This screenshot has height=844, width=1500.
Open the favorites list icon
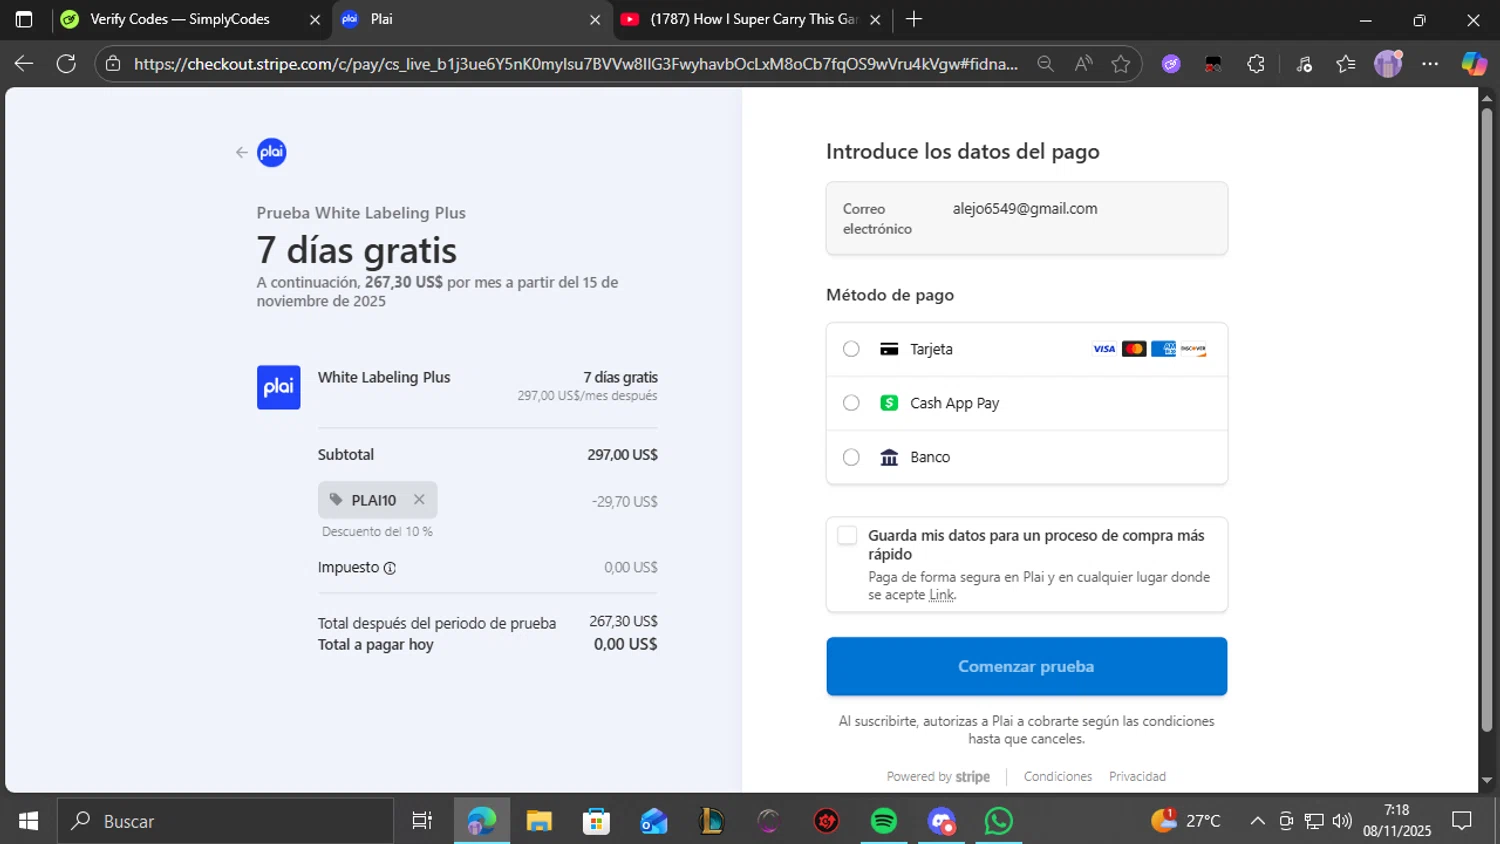click(x=1346, y=64)
